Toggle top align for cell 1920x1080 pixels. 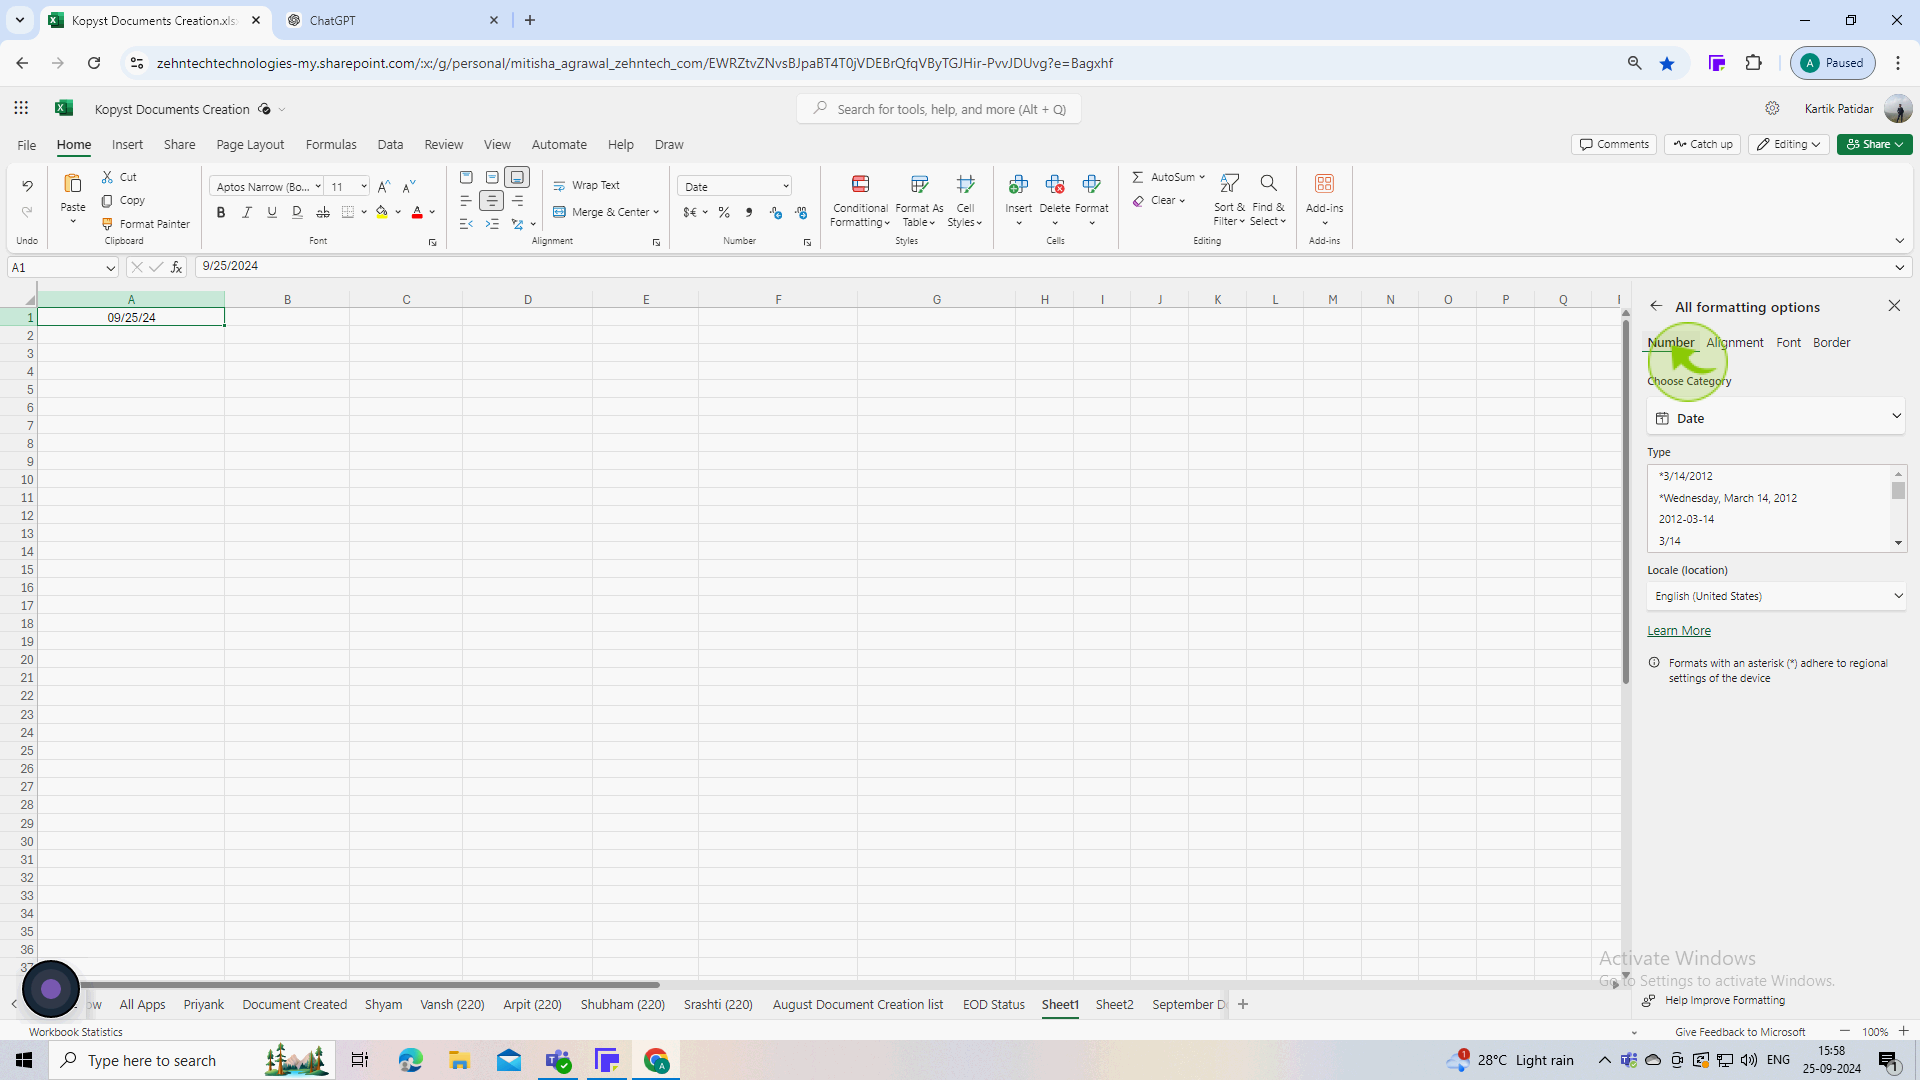pos(466,177)
